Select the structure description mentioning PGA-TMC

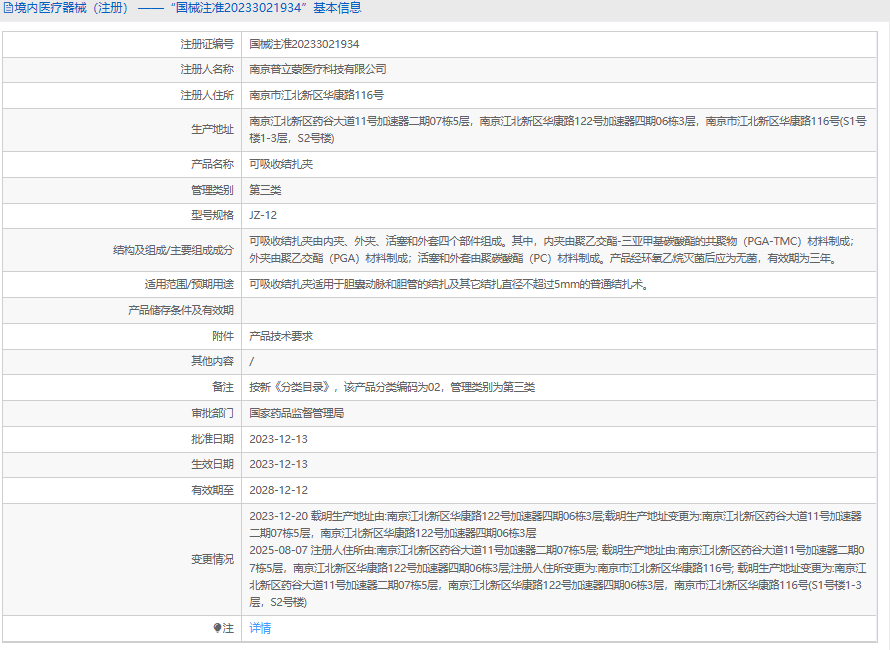pos(552,250)
